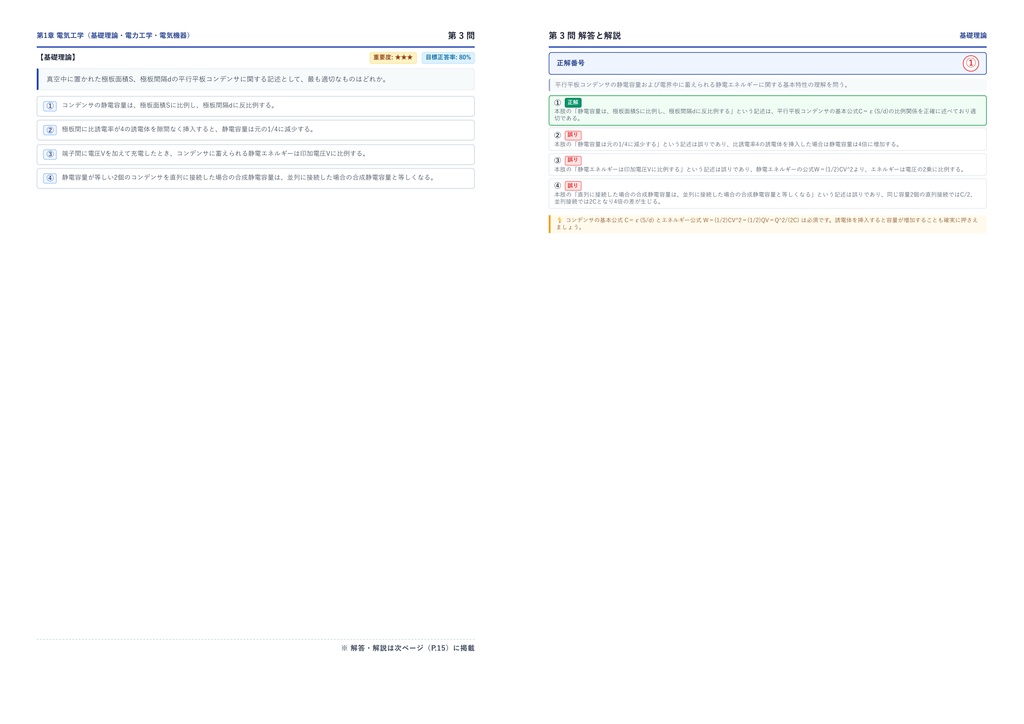The height and width of the screenshot is (724, 1024).
Task: Click the explanation text beginning 本肢の「静電容量は、極板面積Sに比例し
Action: click(x=765, y=115)
